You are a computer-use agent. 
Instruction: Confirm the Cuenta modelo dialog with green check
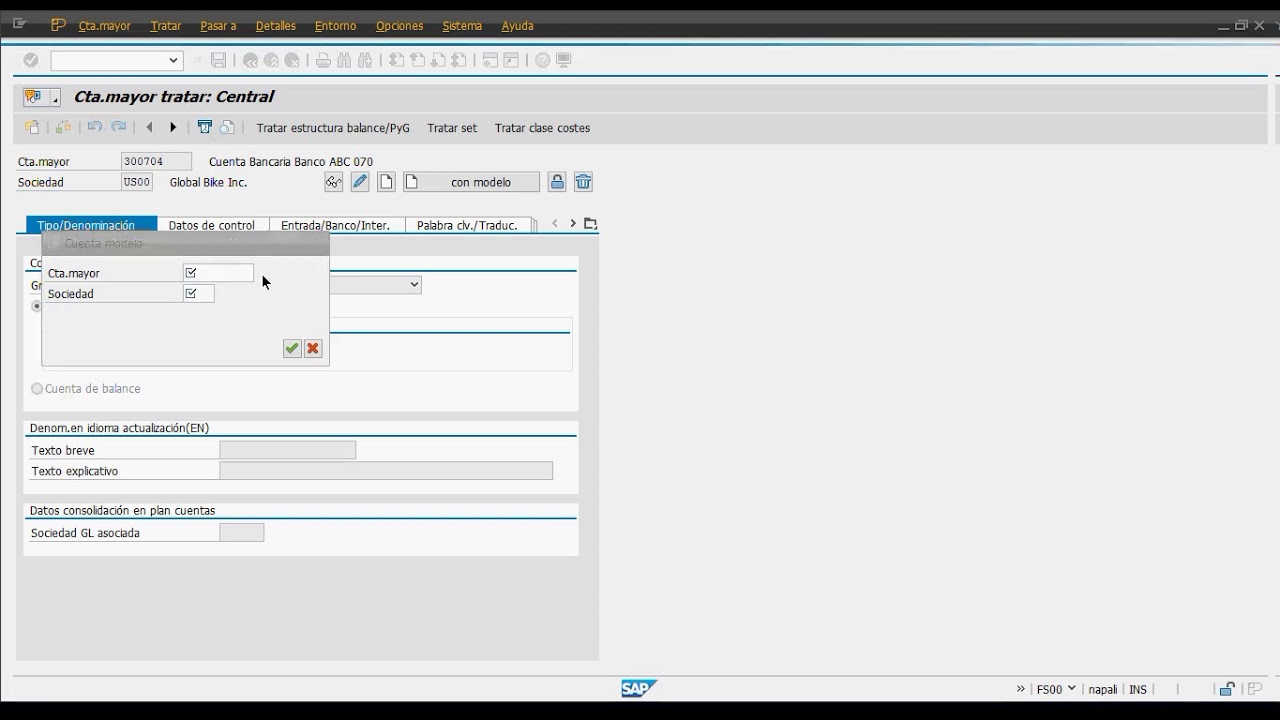[x=291, y=348]
